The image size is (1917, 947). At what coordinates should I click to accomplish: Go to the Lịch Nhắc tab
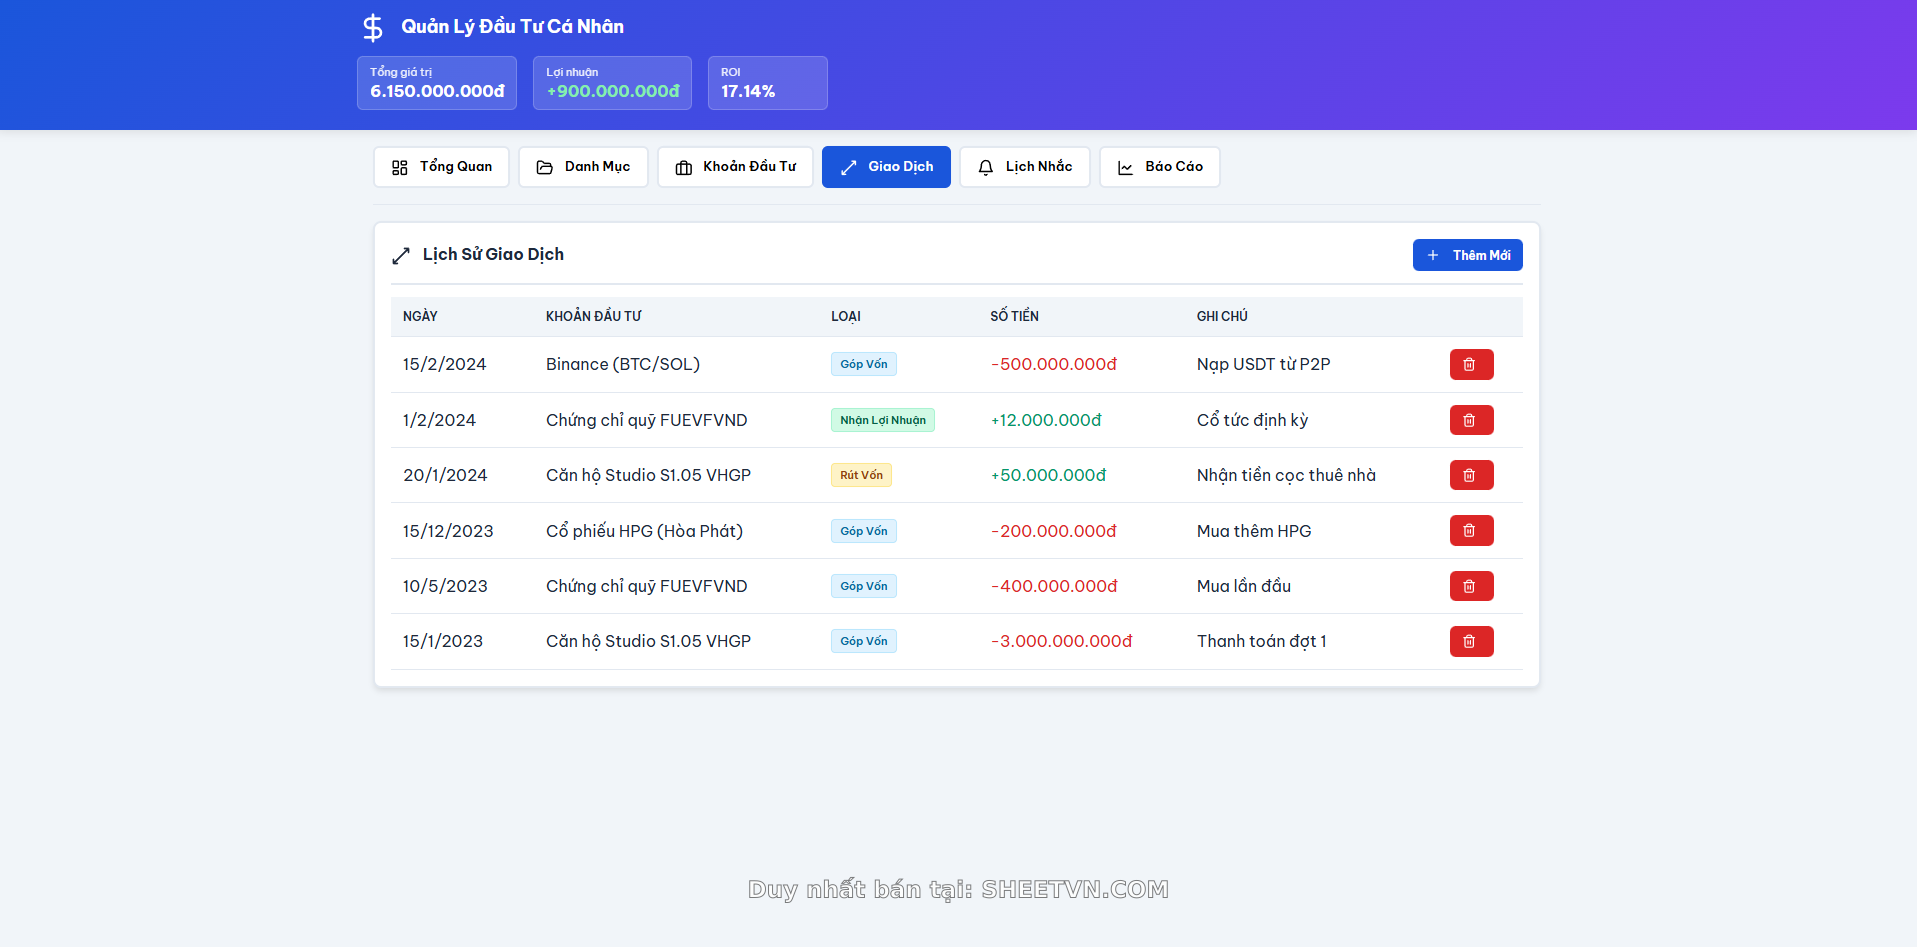[1025, 167]
